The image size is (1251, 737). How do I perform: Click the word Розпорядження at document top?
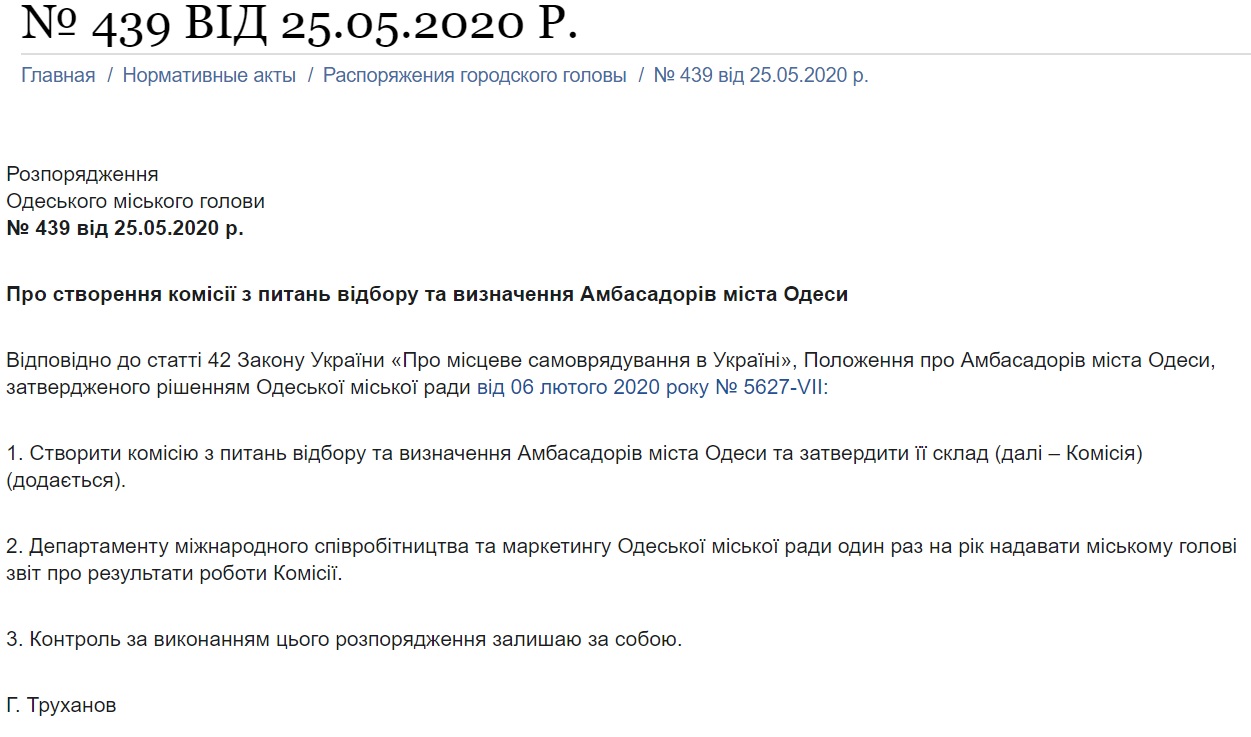[82, 175]
